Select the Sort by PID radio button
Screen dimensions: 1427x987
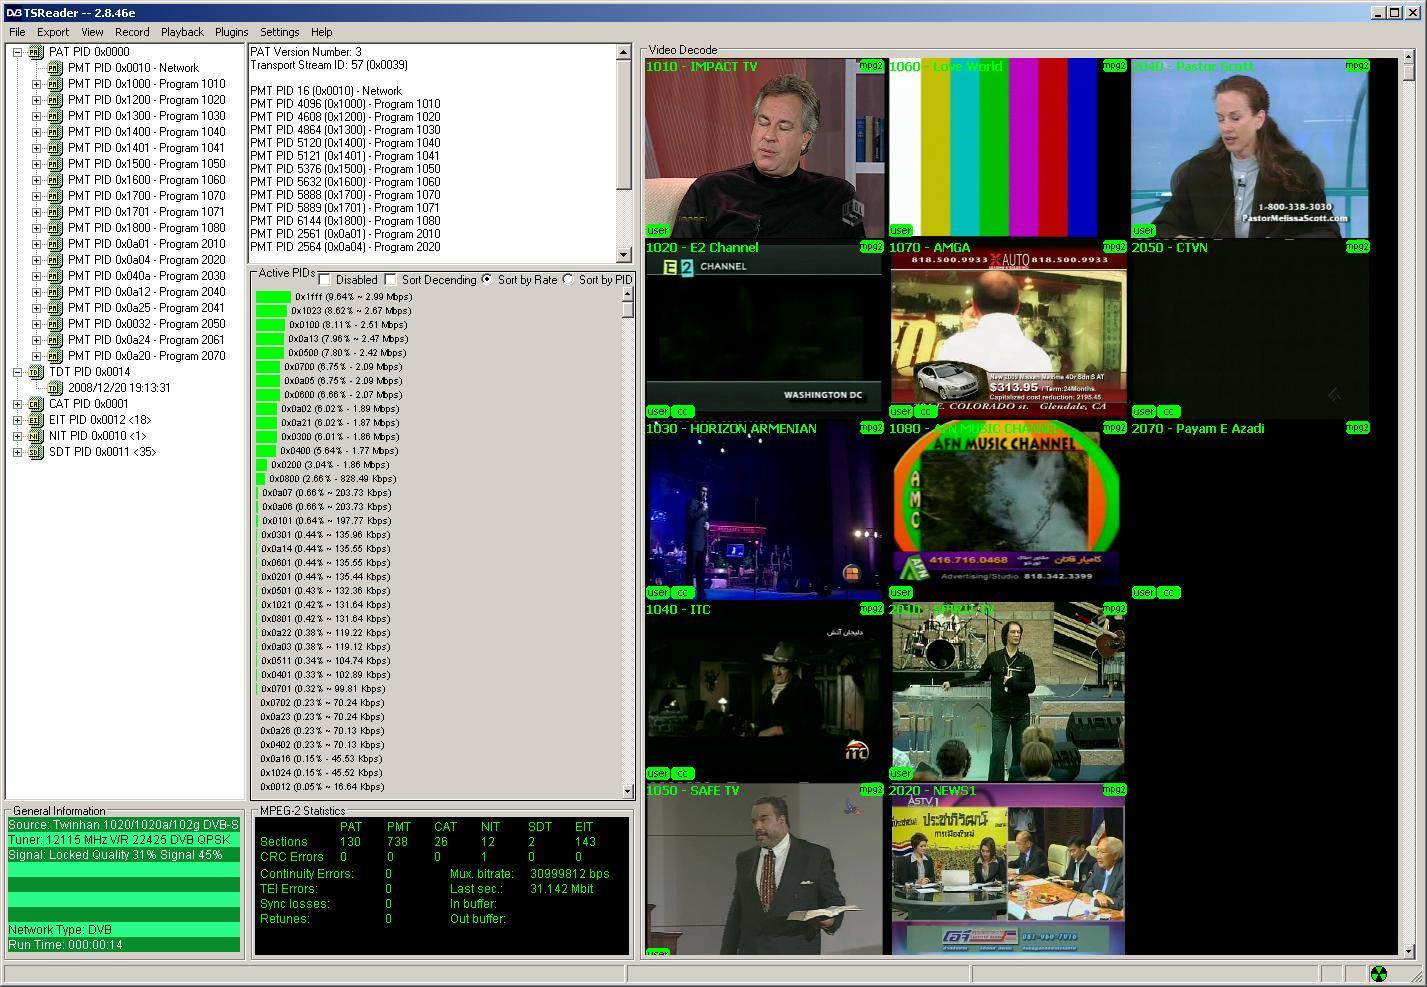click(x=568, y=280)
